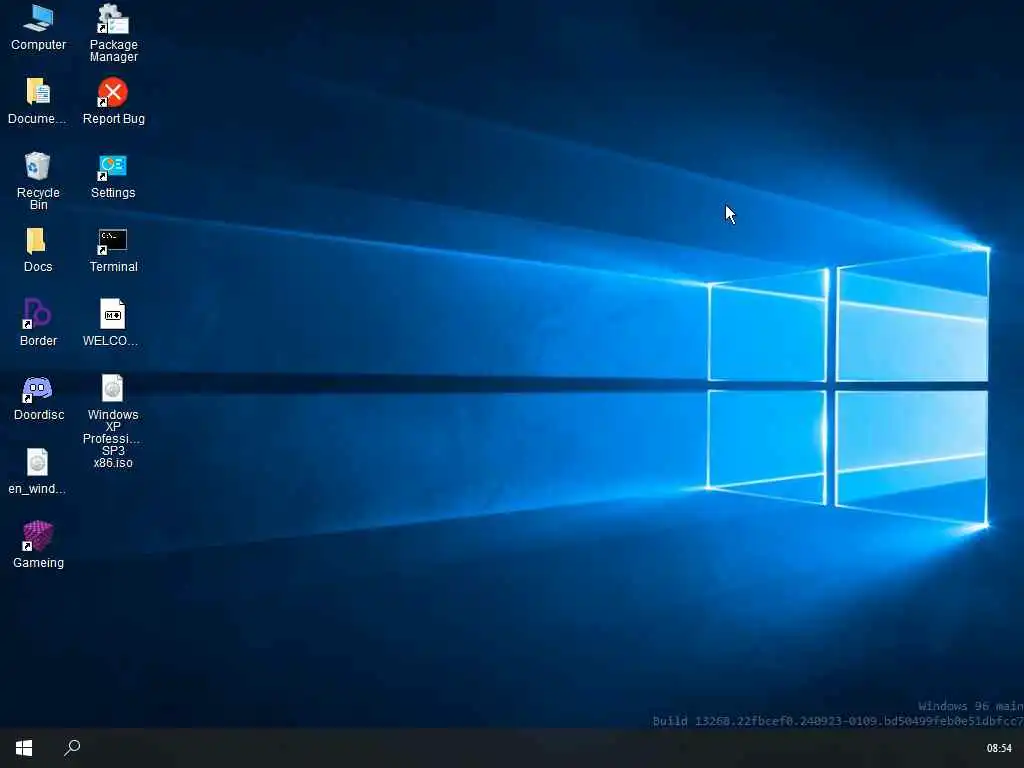Image resolution: width=1024 pixels, height=768 pixels.
Task: Click the taskbar search magnifier icon
Action: (72, 748)
